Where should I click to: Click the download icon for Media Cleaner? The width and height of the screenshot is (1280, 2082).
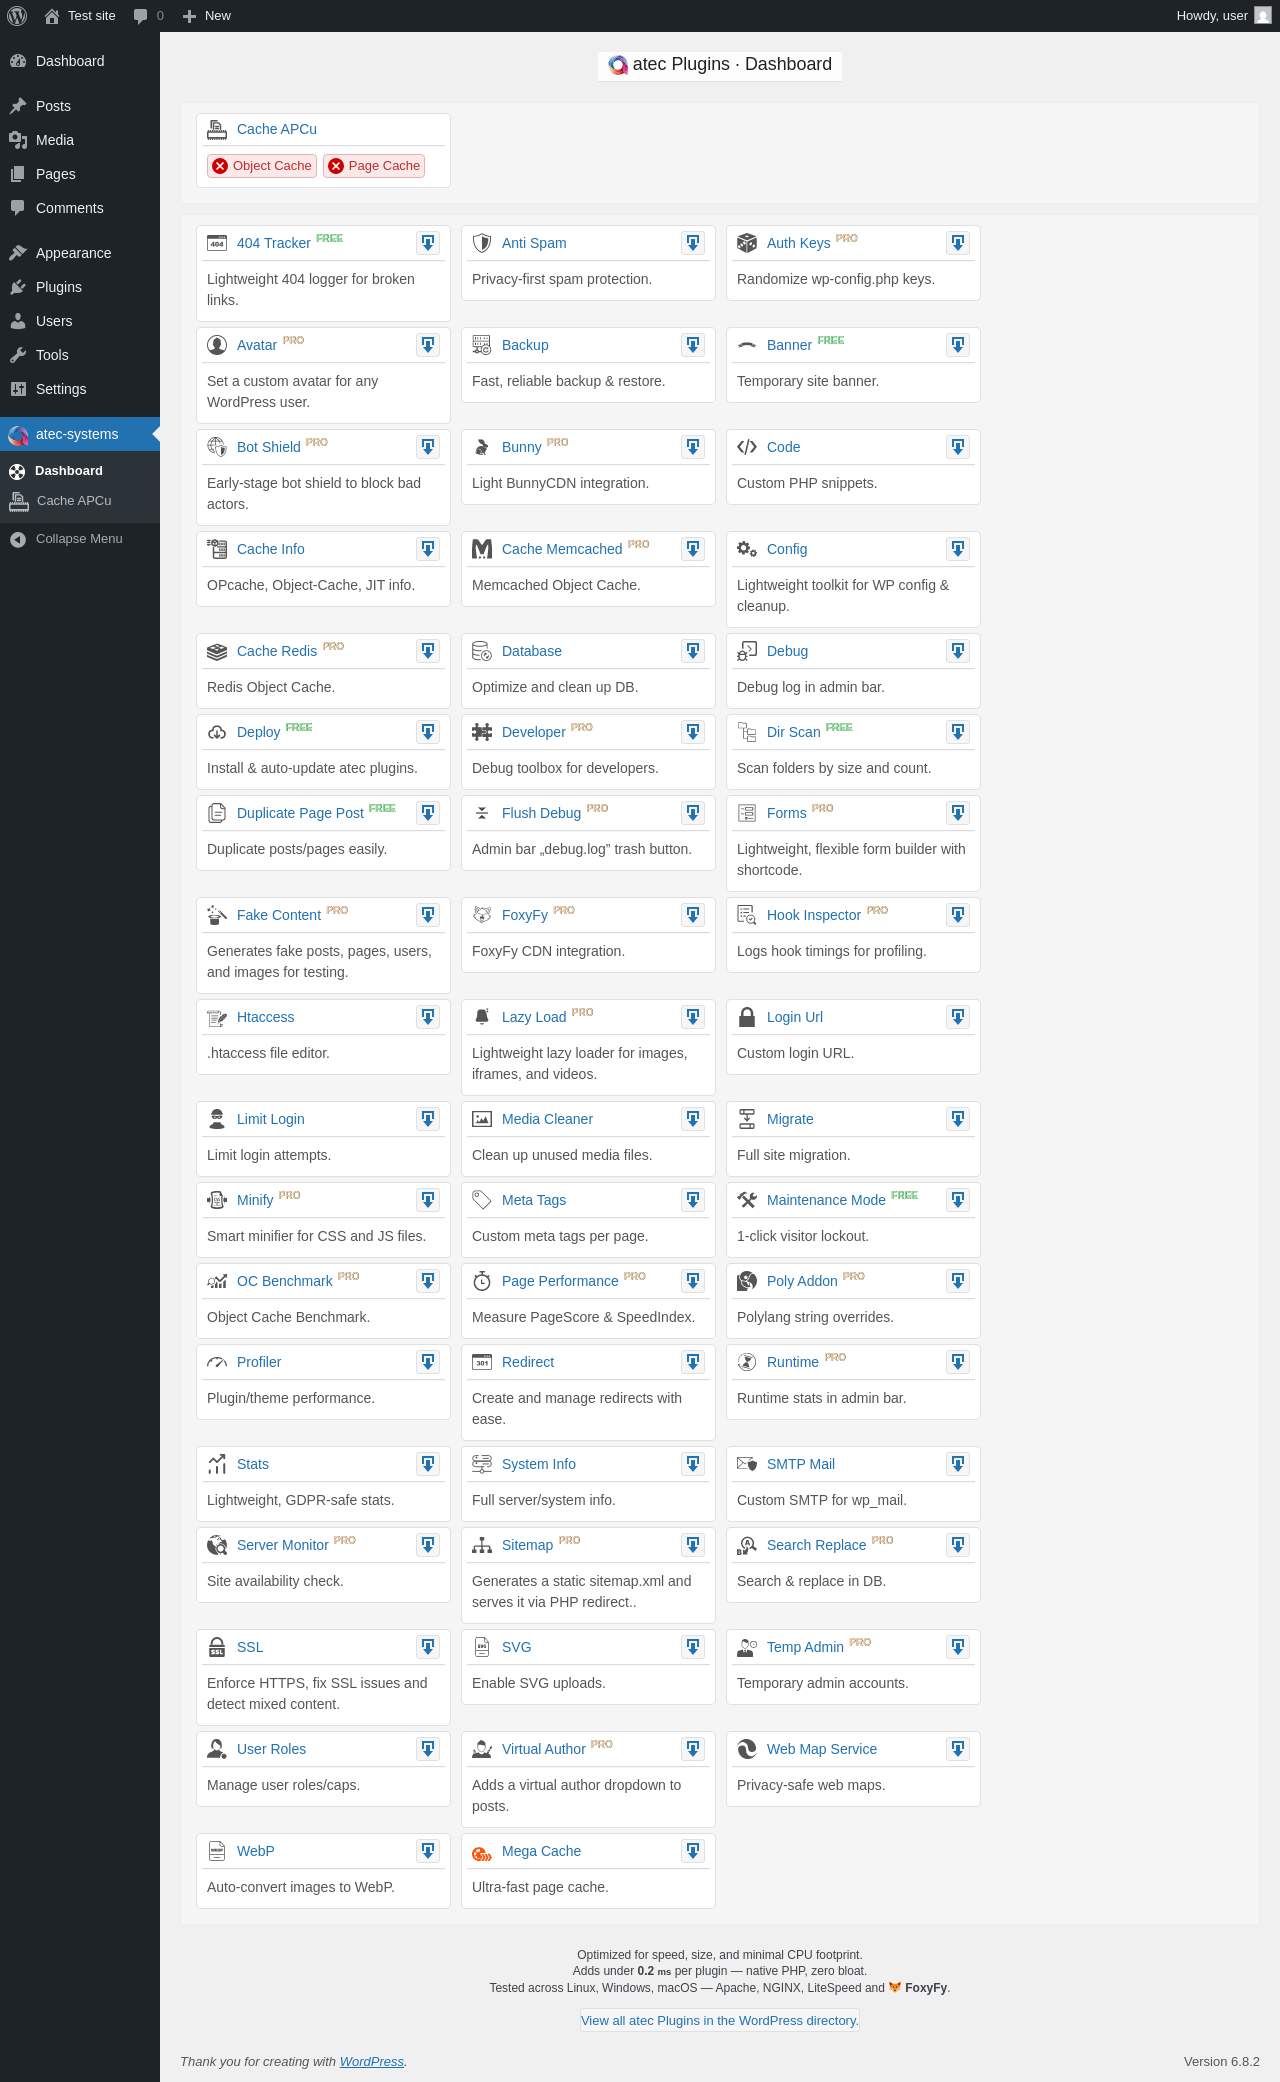point(693,1119)
